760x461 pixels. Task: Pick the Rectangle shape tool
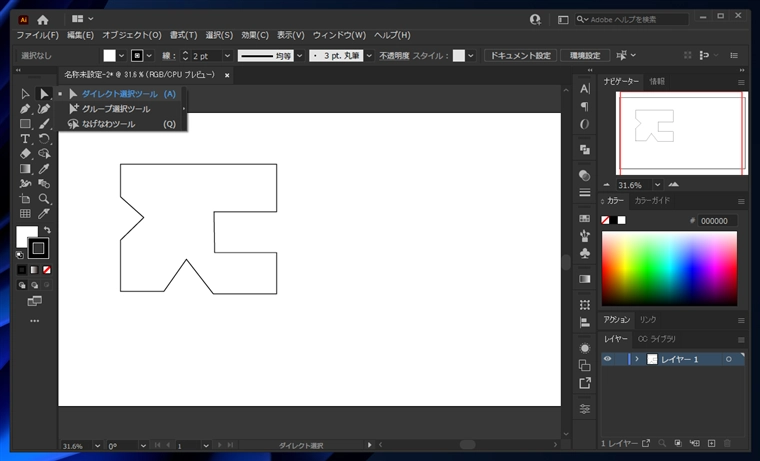click(25, 124)
